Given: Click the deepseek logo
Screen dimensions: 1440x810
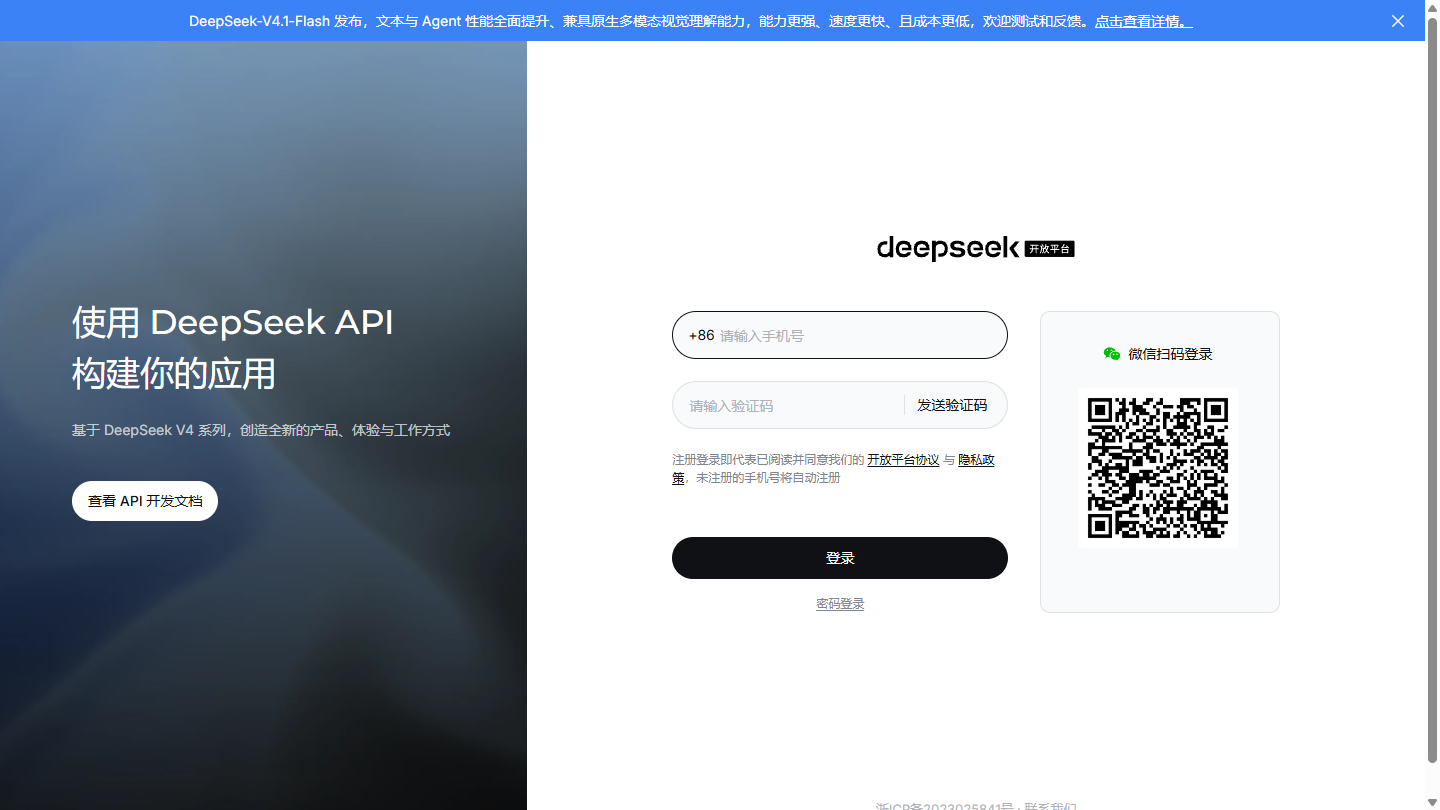Looking at the screenshot, I should click(948, 248).
